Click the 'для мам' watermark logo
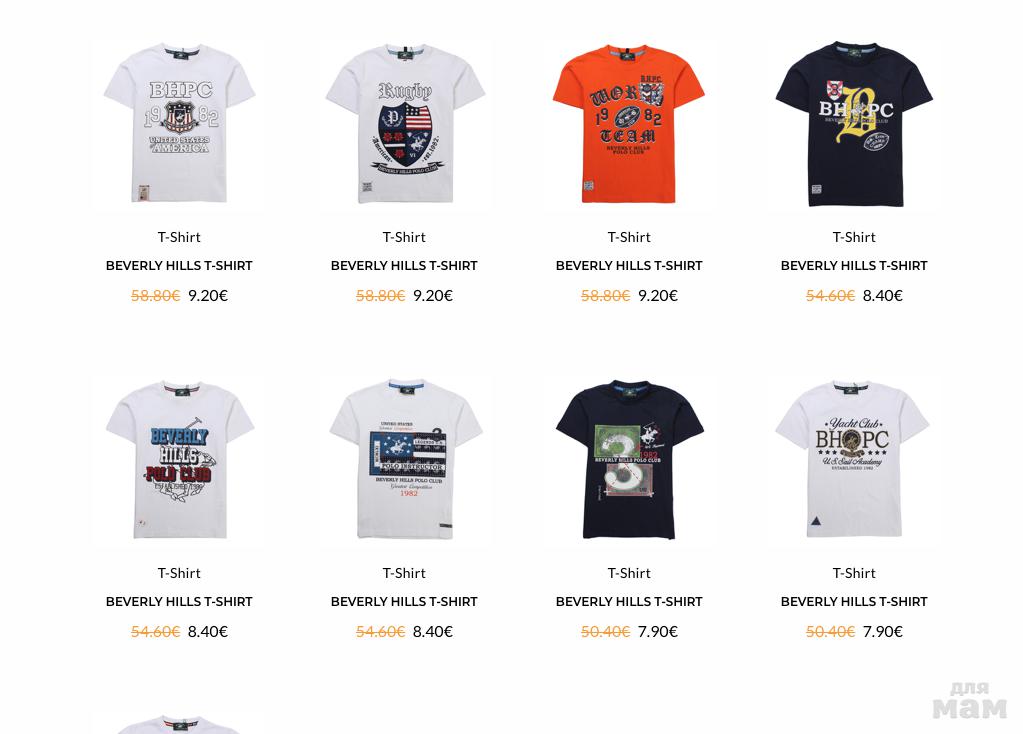1023x734 pixels. pyautogui.click(x=970, y=701)
